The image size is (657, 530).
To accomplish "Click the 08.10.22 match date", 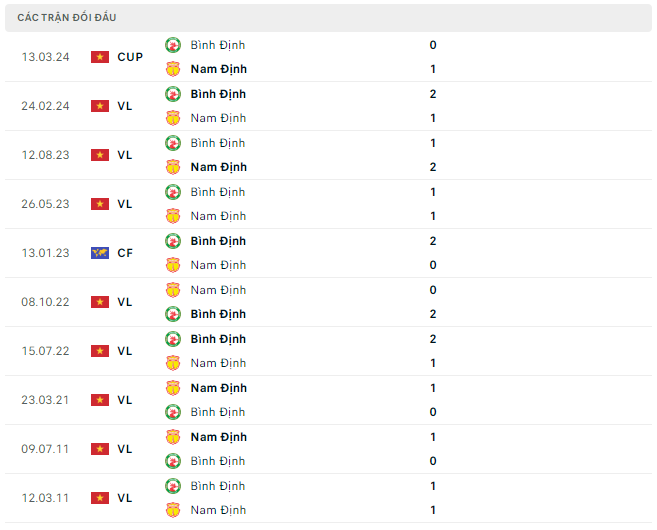I will click(45, 302).
